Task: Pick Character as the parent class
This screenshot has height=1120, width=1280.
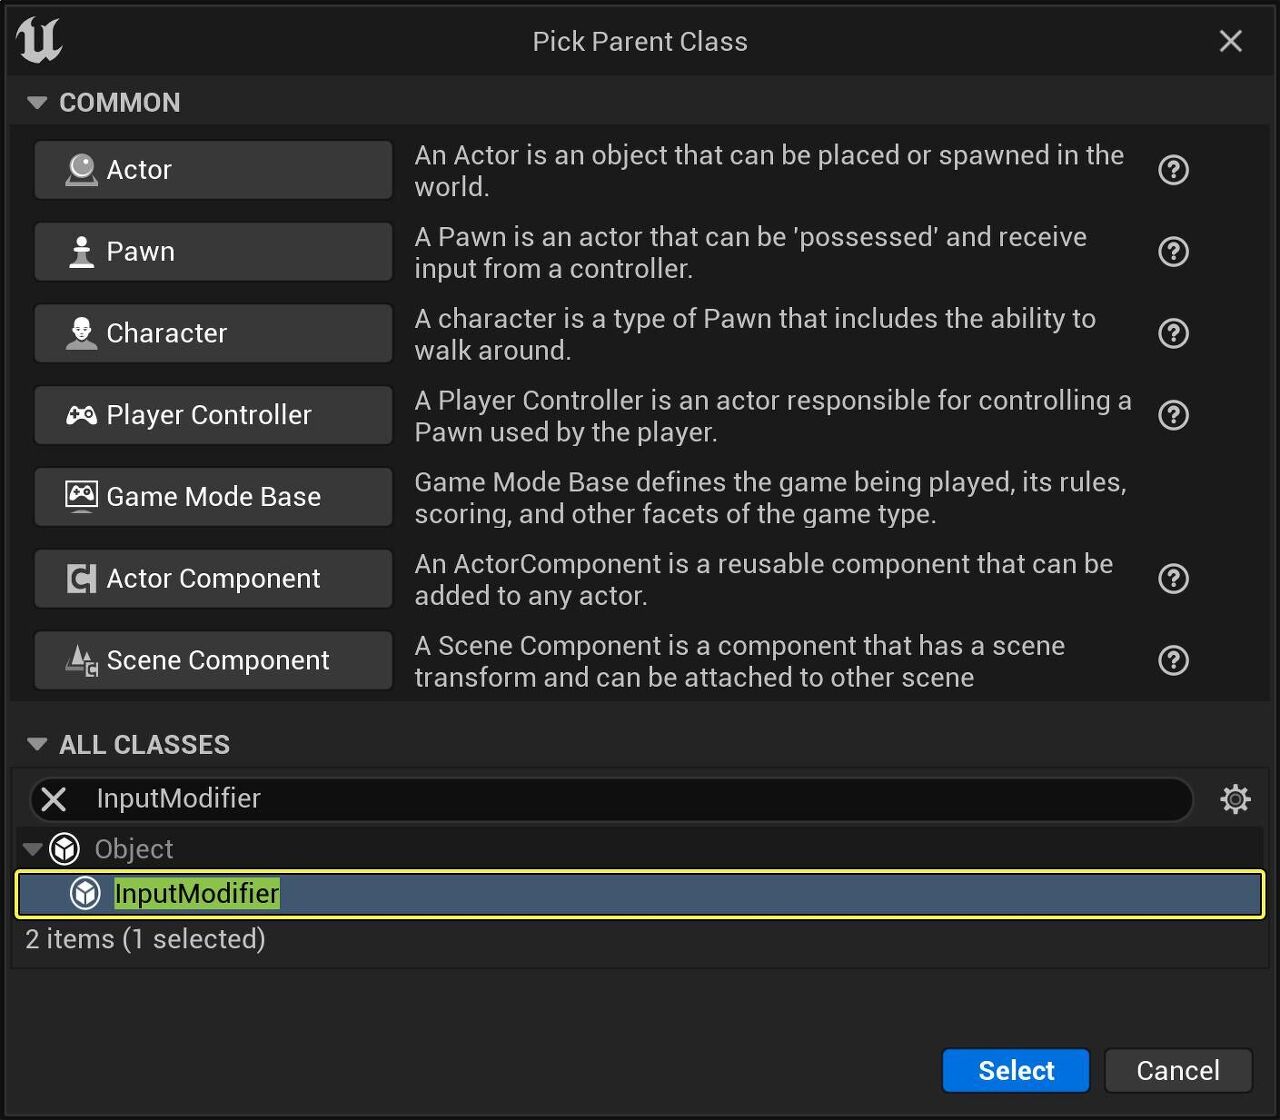Action: tap(213, 333)
